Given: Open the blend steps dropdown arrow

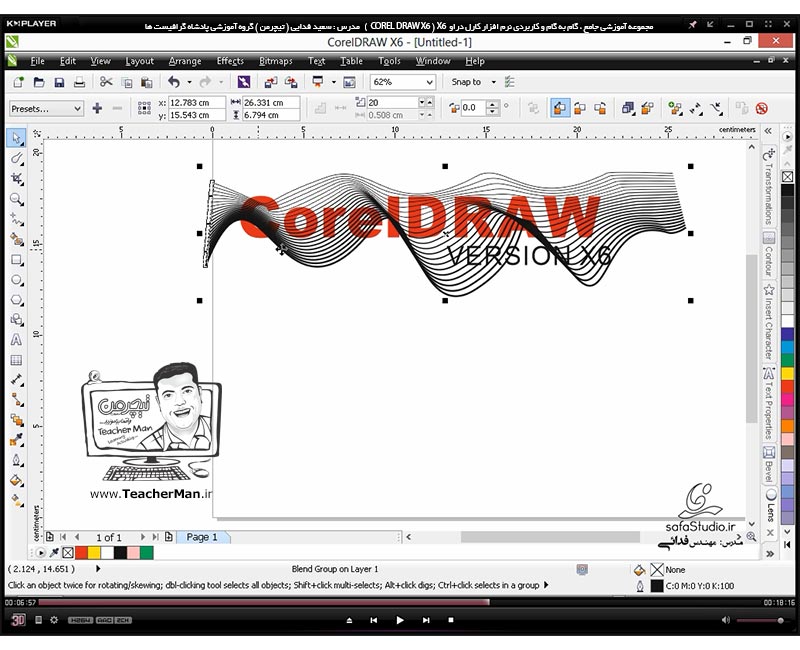Looking at the screenshot, I should [x=422, y=103].
